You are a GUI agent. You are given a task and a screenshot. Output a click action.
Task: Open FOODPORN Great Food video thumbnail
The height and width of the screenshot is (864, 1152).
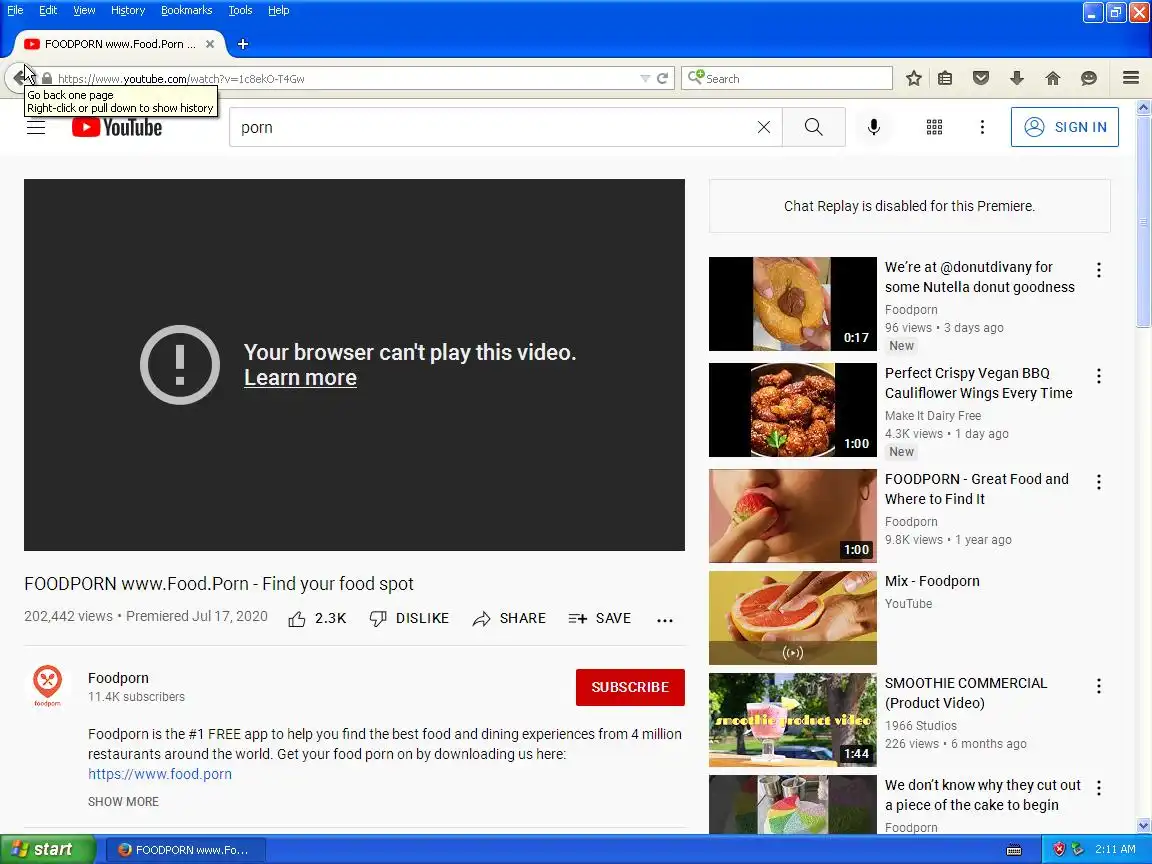[x=793, y=516]
